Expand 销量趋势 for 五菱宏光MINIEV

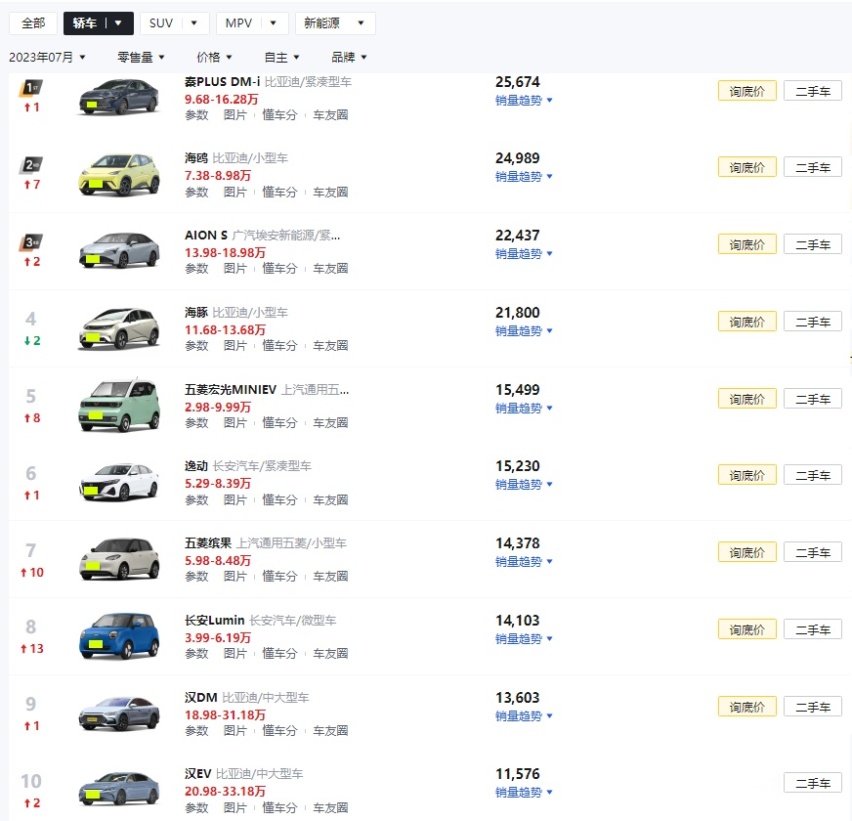[523, 408]
